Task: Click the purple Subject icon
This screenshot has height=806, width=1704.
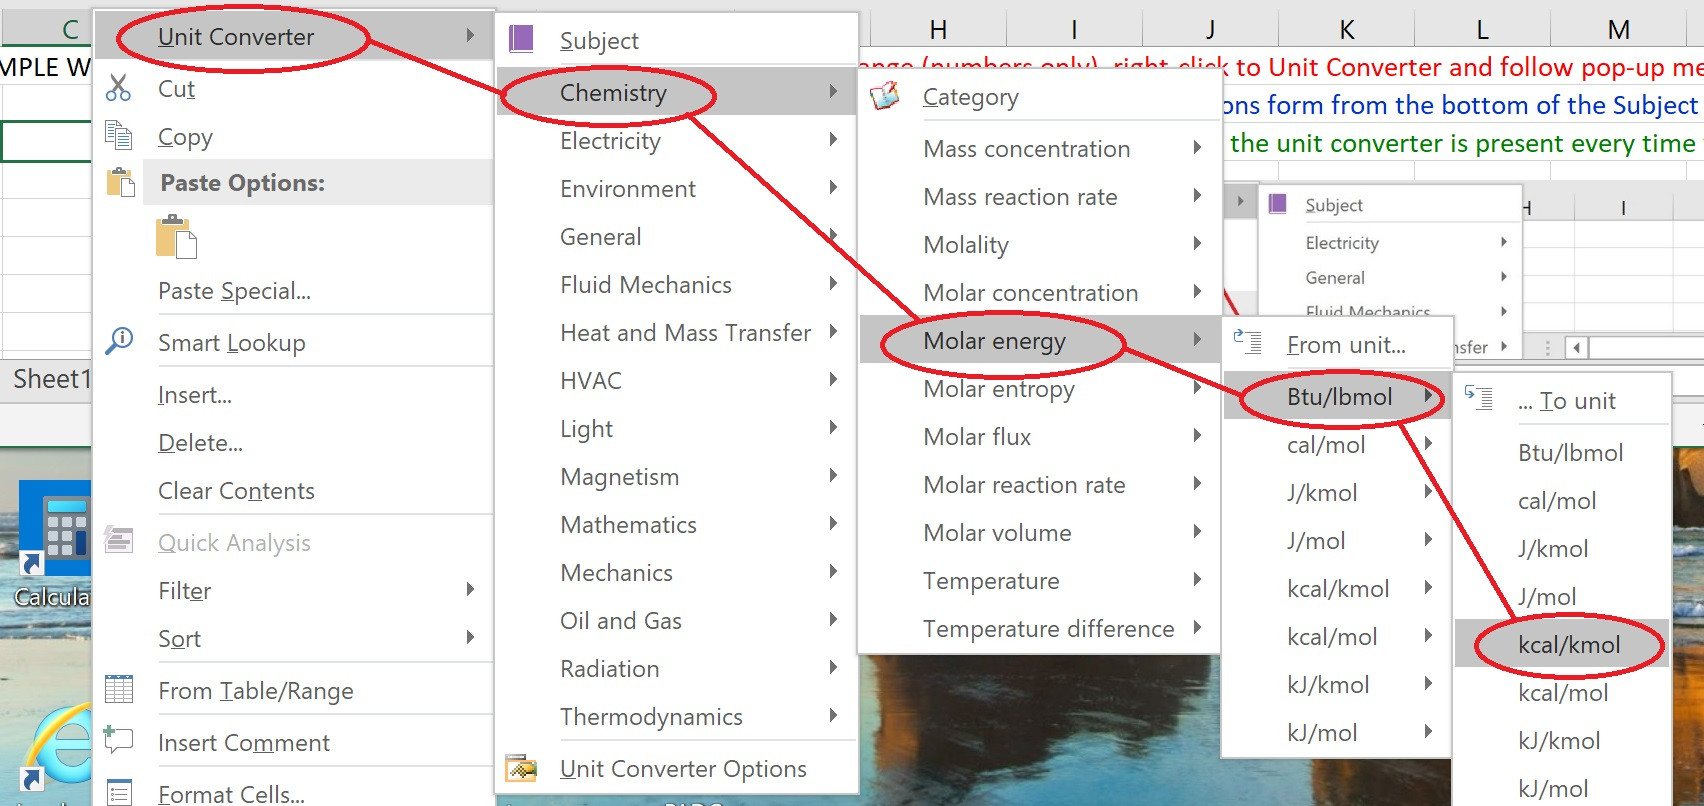Action: point(521,40)
